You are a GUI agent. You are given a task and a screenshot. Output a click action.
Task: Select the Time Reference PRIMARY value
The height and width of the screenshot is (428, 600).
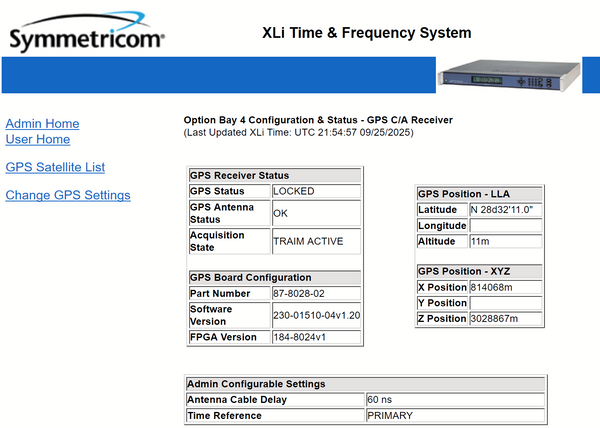point(455,415)
